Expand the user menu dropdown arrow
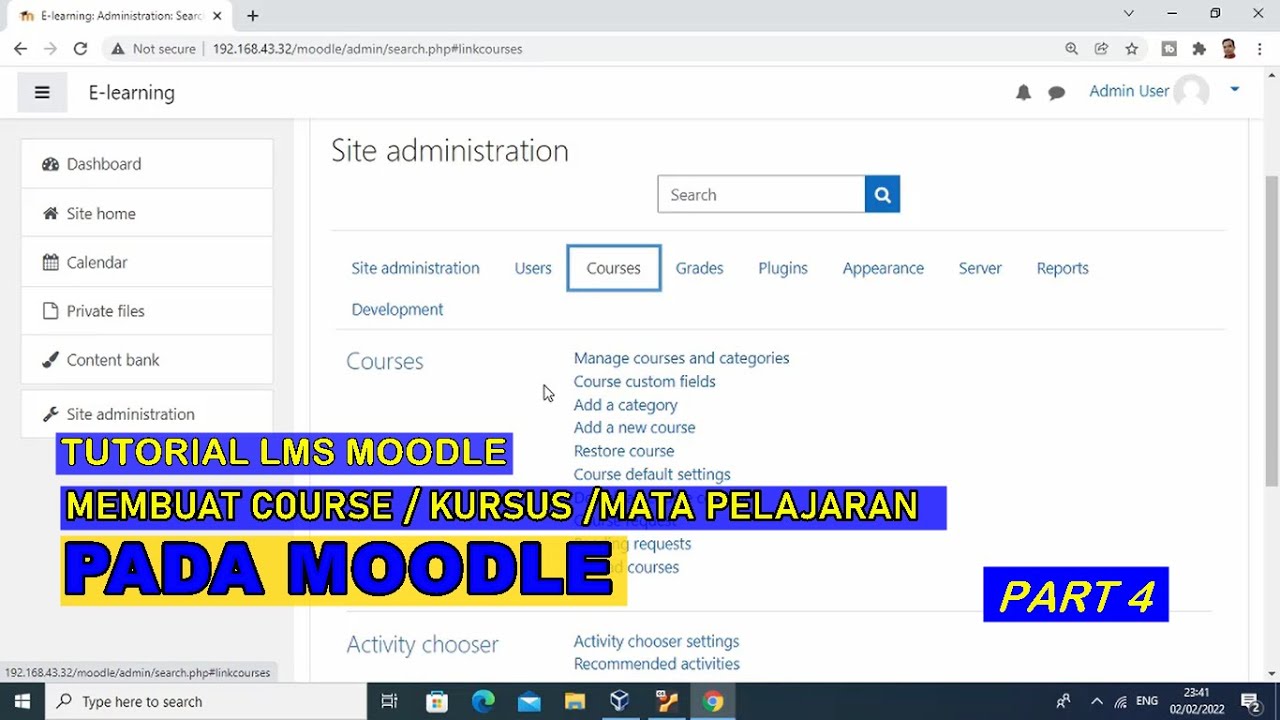 (1234, 90)
